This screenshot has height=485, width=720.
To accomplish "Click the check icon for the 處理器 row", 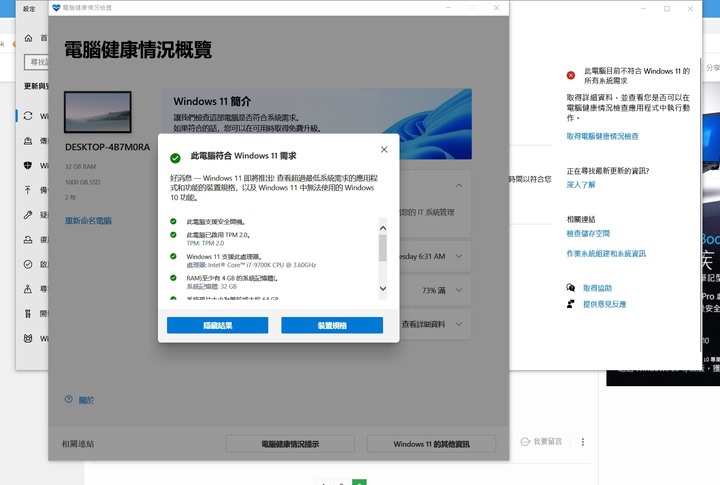I will pos(173,256).
